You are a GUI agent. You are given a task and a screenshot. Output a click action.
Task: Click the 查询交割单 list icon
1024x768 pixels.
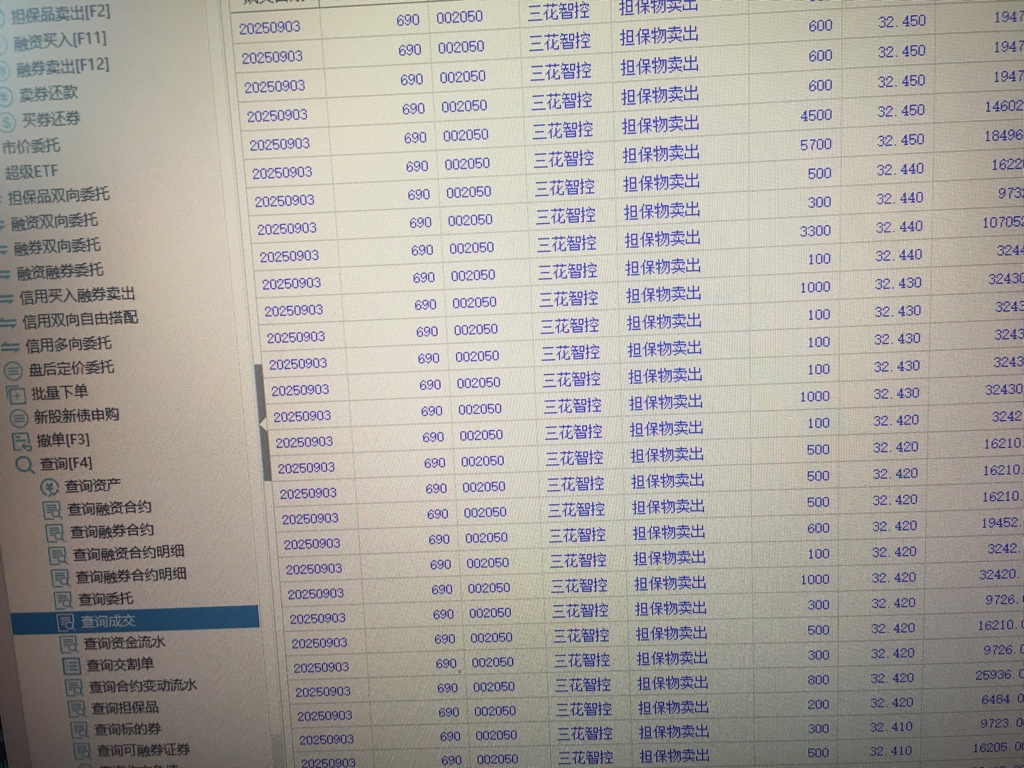click(x=71, y=666)
